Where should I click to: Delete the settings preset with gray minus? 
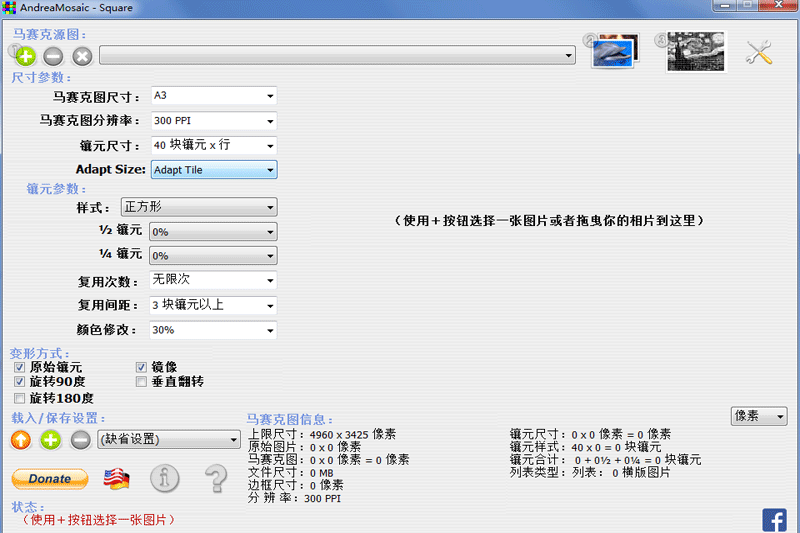tap(80, 440)
